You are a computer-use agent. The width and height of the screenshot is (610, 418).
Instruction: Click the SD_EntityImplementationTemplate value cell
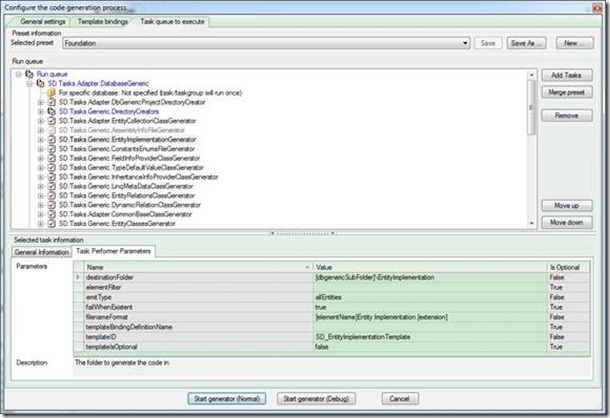[x=430, y=337]
